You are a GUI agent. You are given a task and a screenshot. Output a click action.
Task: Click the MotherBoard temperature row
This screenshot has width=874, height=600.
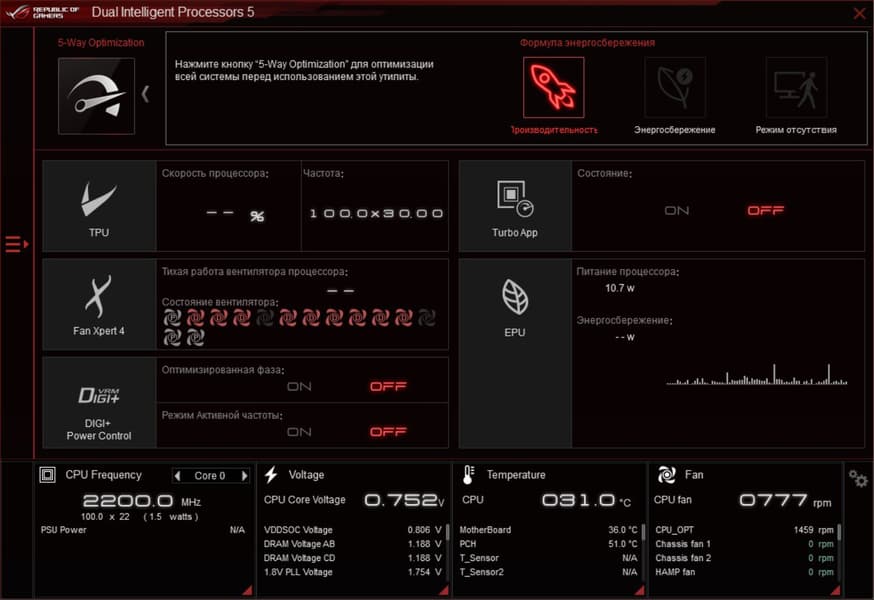(x=548, y=530)
